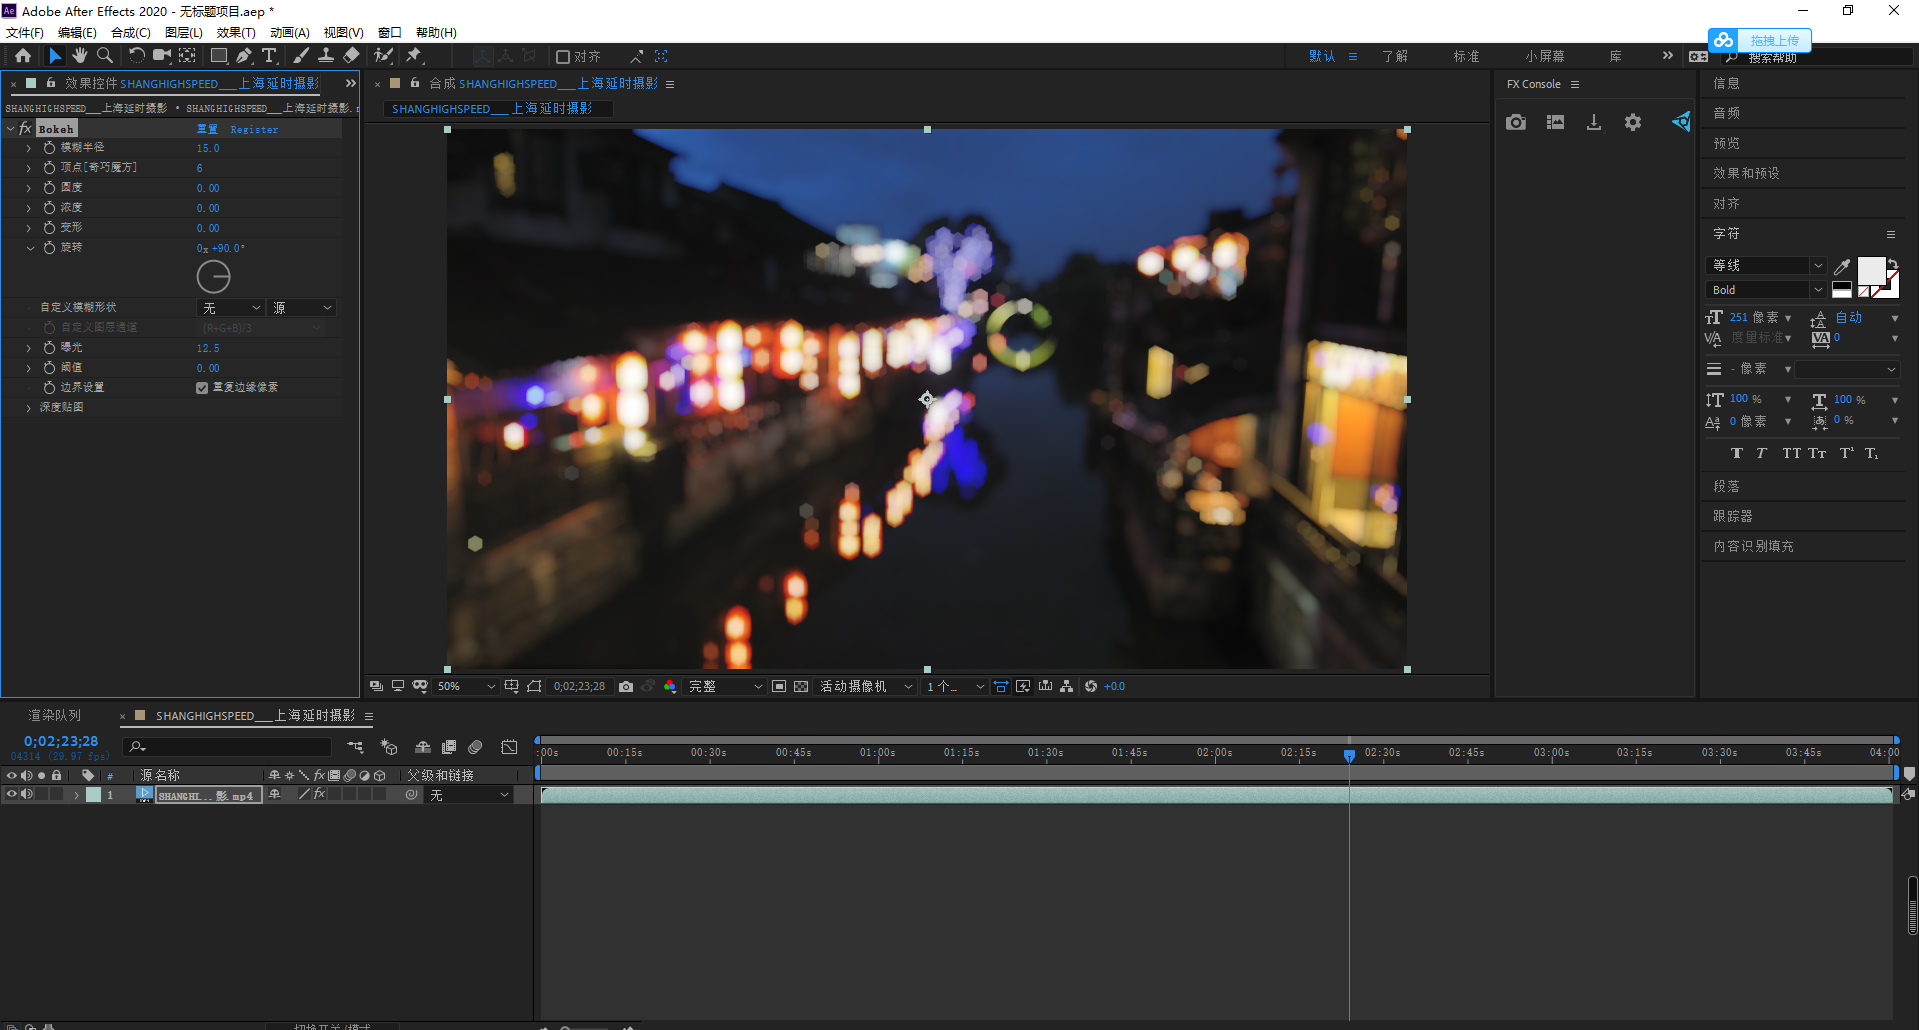1919x1030 pixels.
Task: Click FX Console gallery image icon
Action: click(x=1555, y=122)
